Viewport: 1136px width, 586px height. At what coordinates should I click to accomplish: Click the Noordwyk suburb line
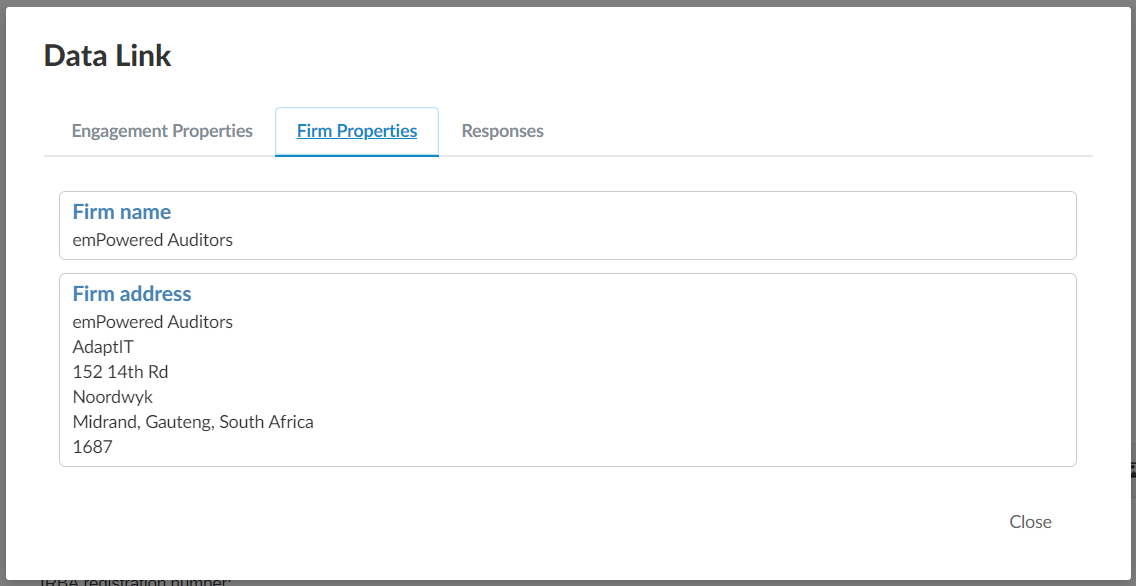[x=113, y=397]
